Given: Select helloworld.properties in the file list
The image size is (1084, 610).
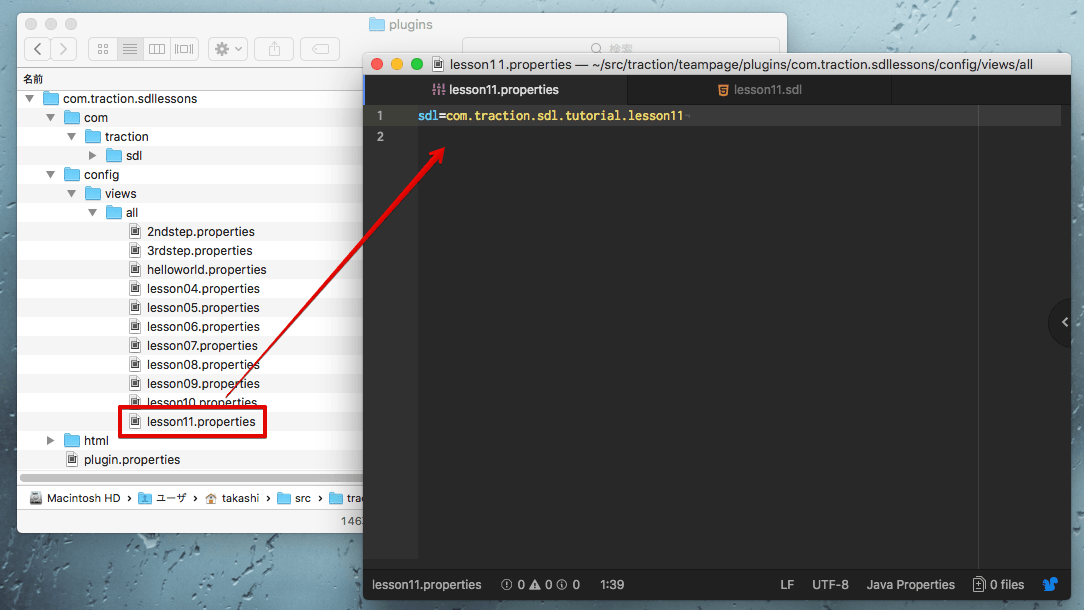Looking at the screenshot, I should [206, 270].
